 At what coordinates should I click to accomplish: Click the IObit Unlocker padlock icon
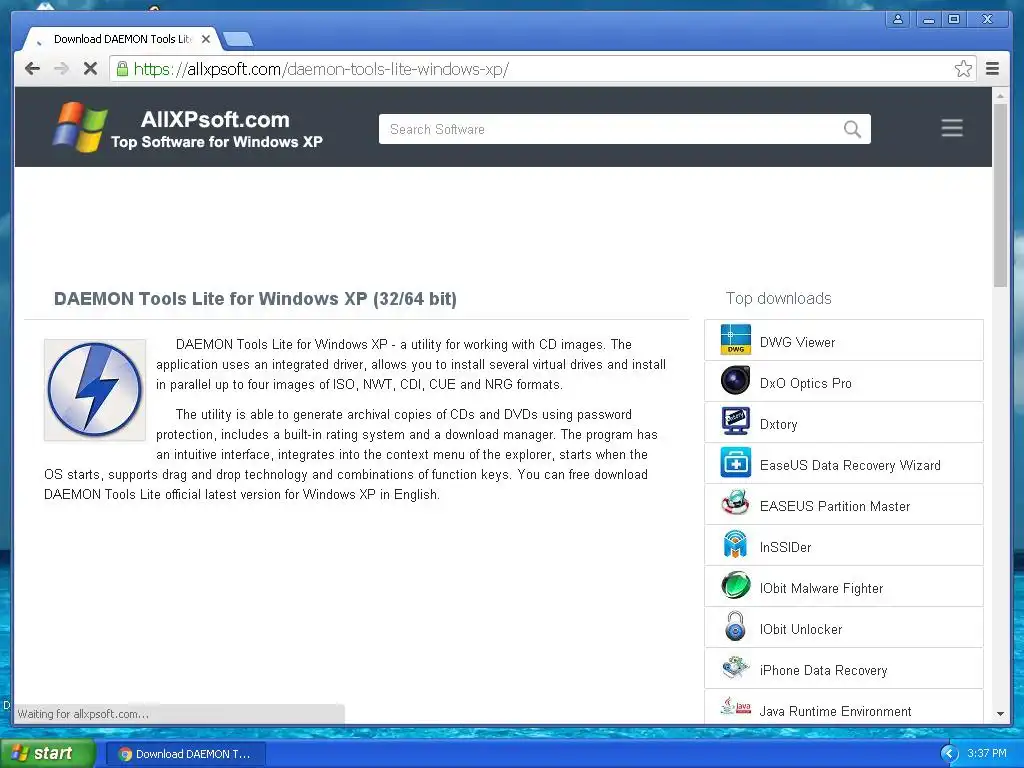[x=735, y=627]
